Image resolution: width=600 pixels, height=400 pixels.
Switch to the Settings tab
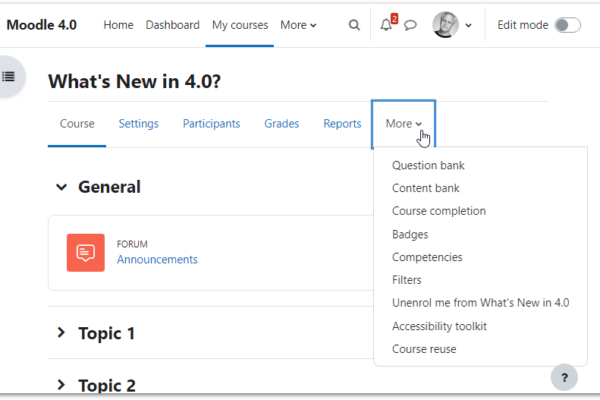139,124
